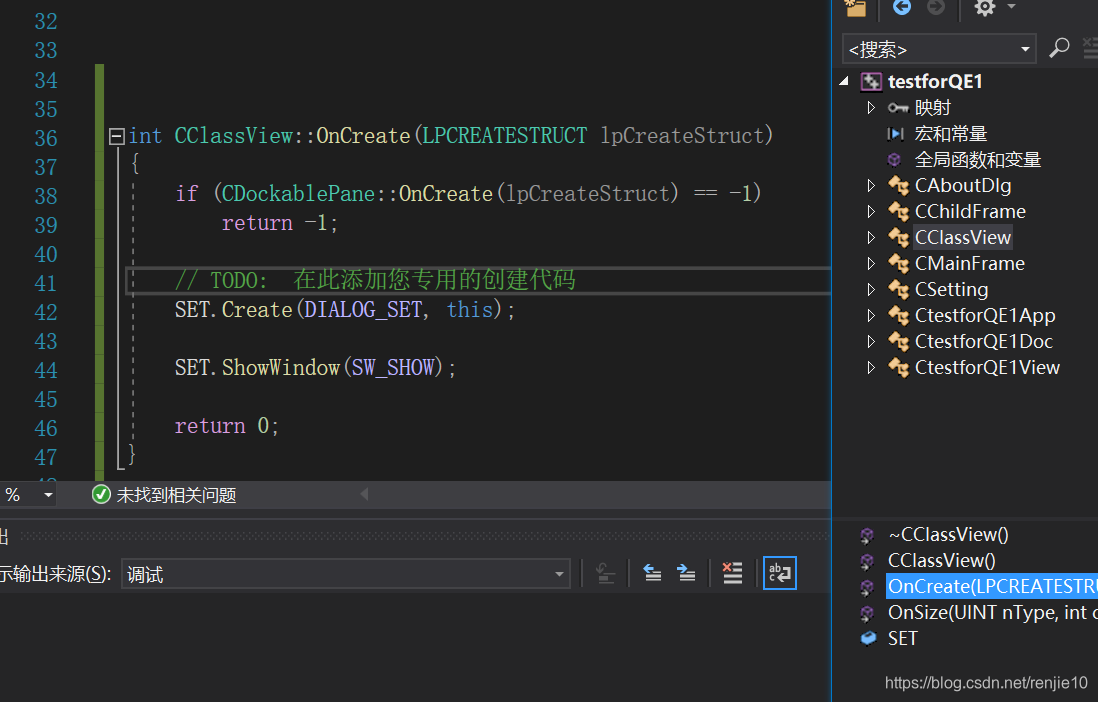Expand the CClassView class node
The width and height of the screenshot is (1098, 702).
click(x=871, y=238)
